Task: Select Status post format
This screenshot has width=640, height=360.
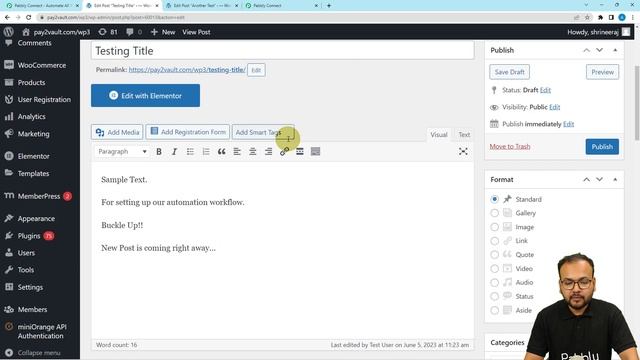Action: pyautogui.click(x=494, y=296)
